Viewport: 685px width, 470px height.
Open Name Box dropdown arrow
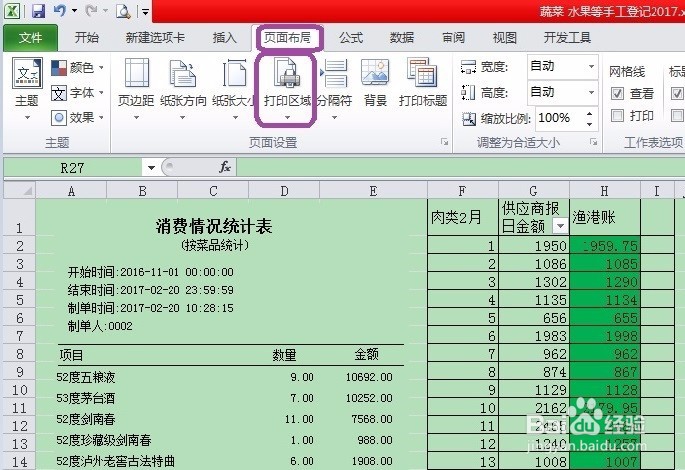point(151,168)
